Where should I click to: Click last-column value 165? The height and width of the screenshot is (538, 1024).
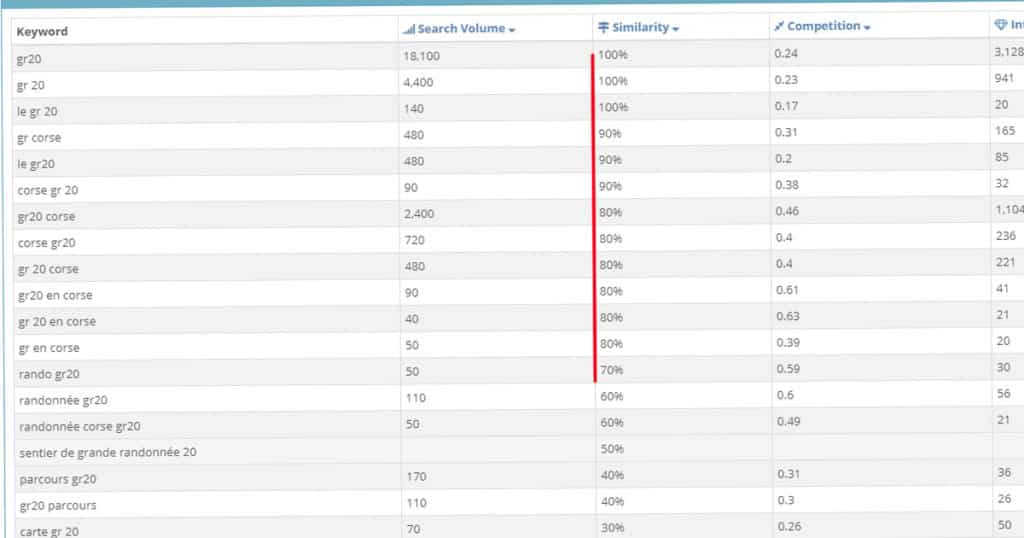(x=1005, y=131)
